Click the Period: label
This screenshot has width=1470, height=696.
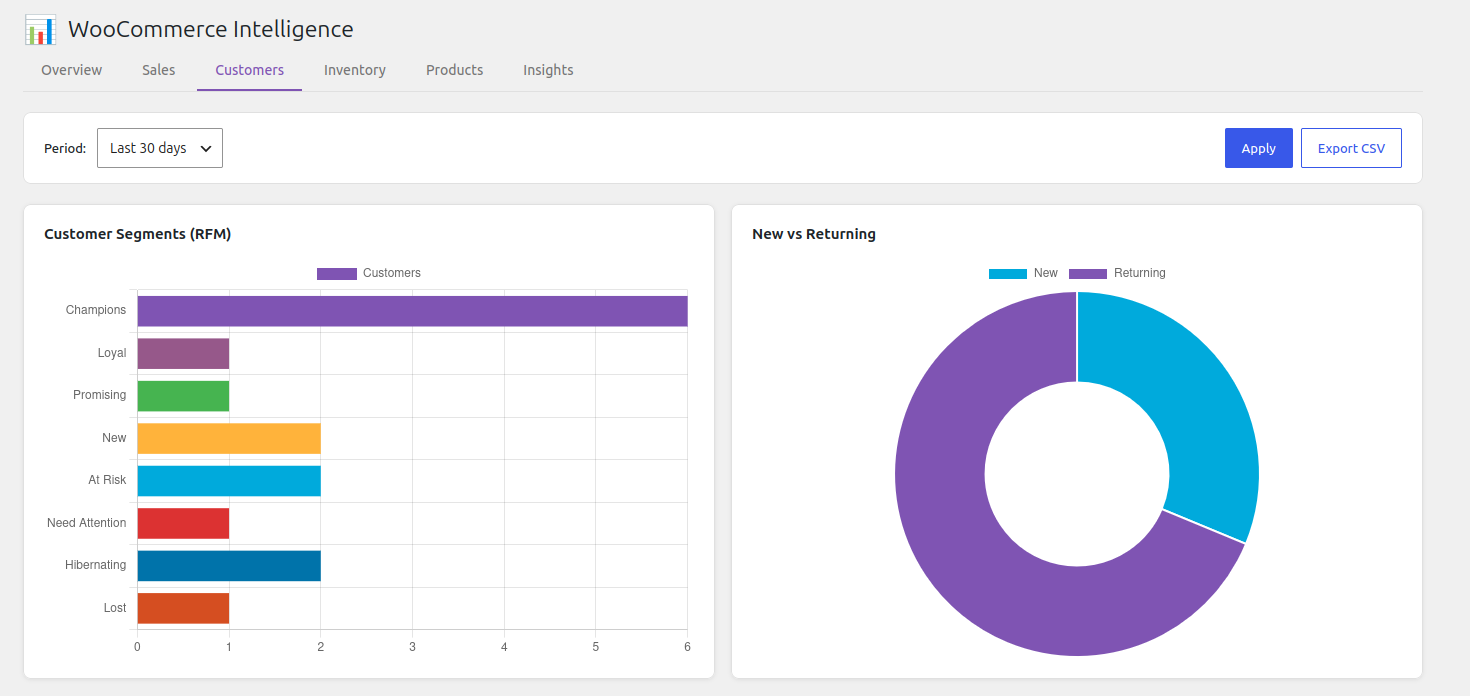pyautogui.click(x=65, y=148)
